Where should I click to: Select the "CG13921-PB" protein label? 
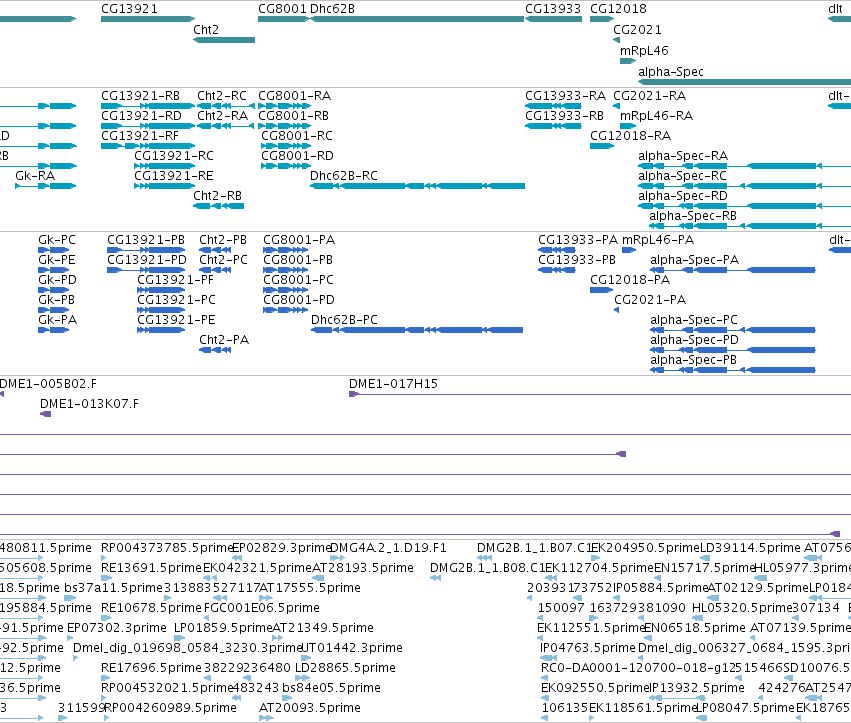click(x=146, y=240)
